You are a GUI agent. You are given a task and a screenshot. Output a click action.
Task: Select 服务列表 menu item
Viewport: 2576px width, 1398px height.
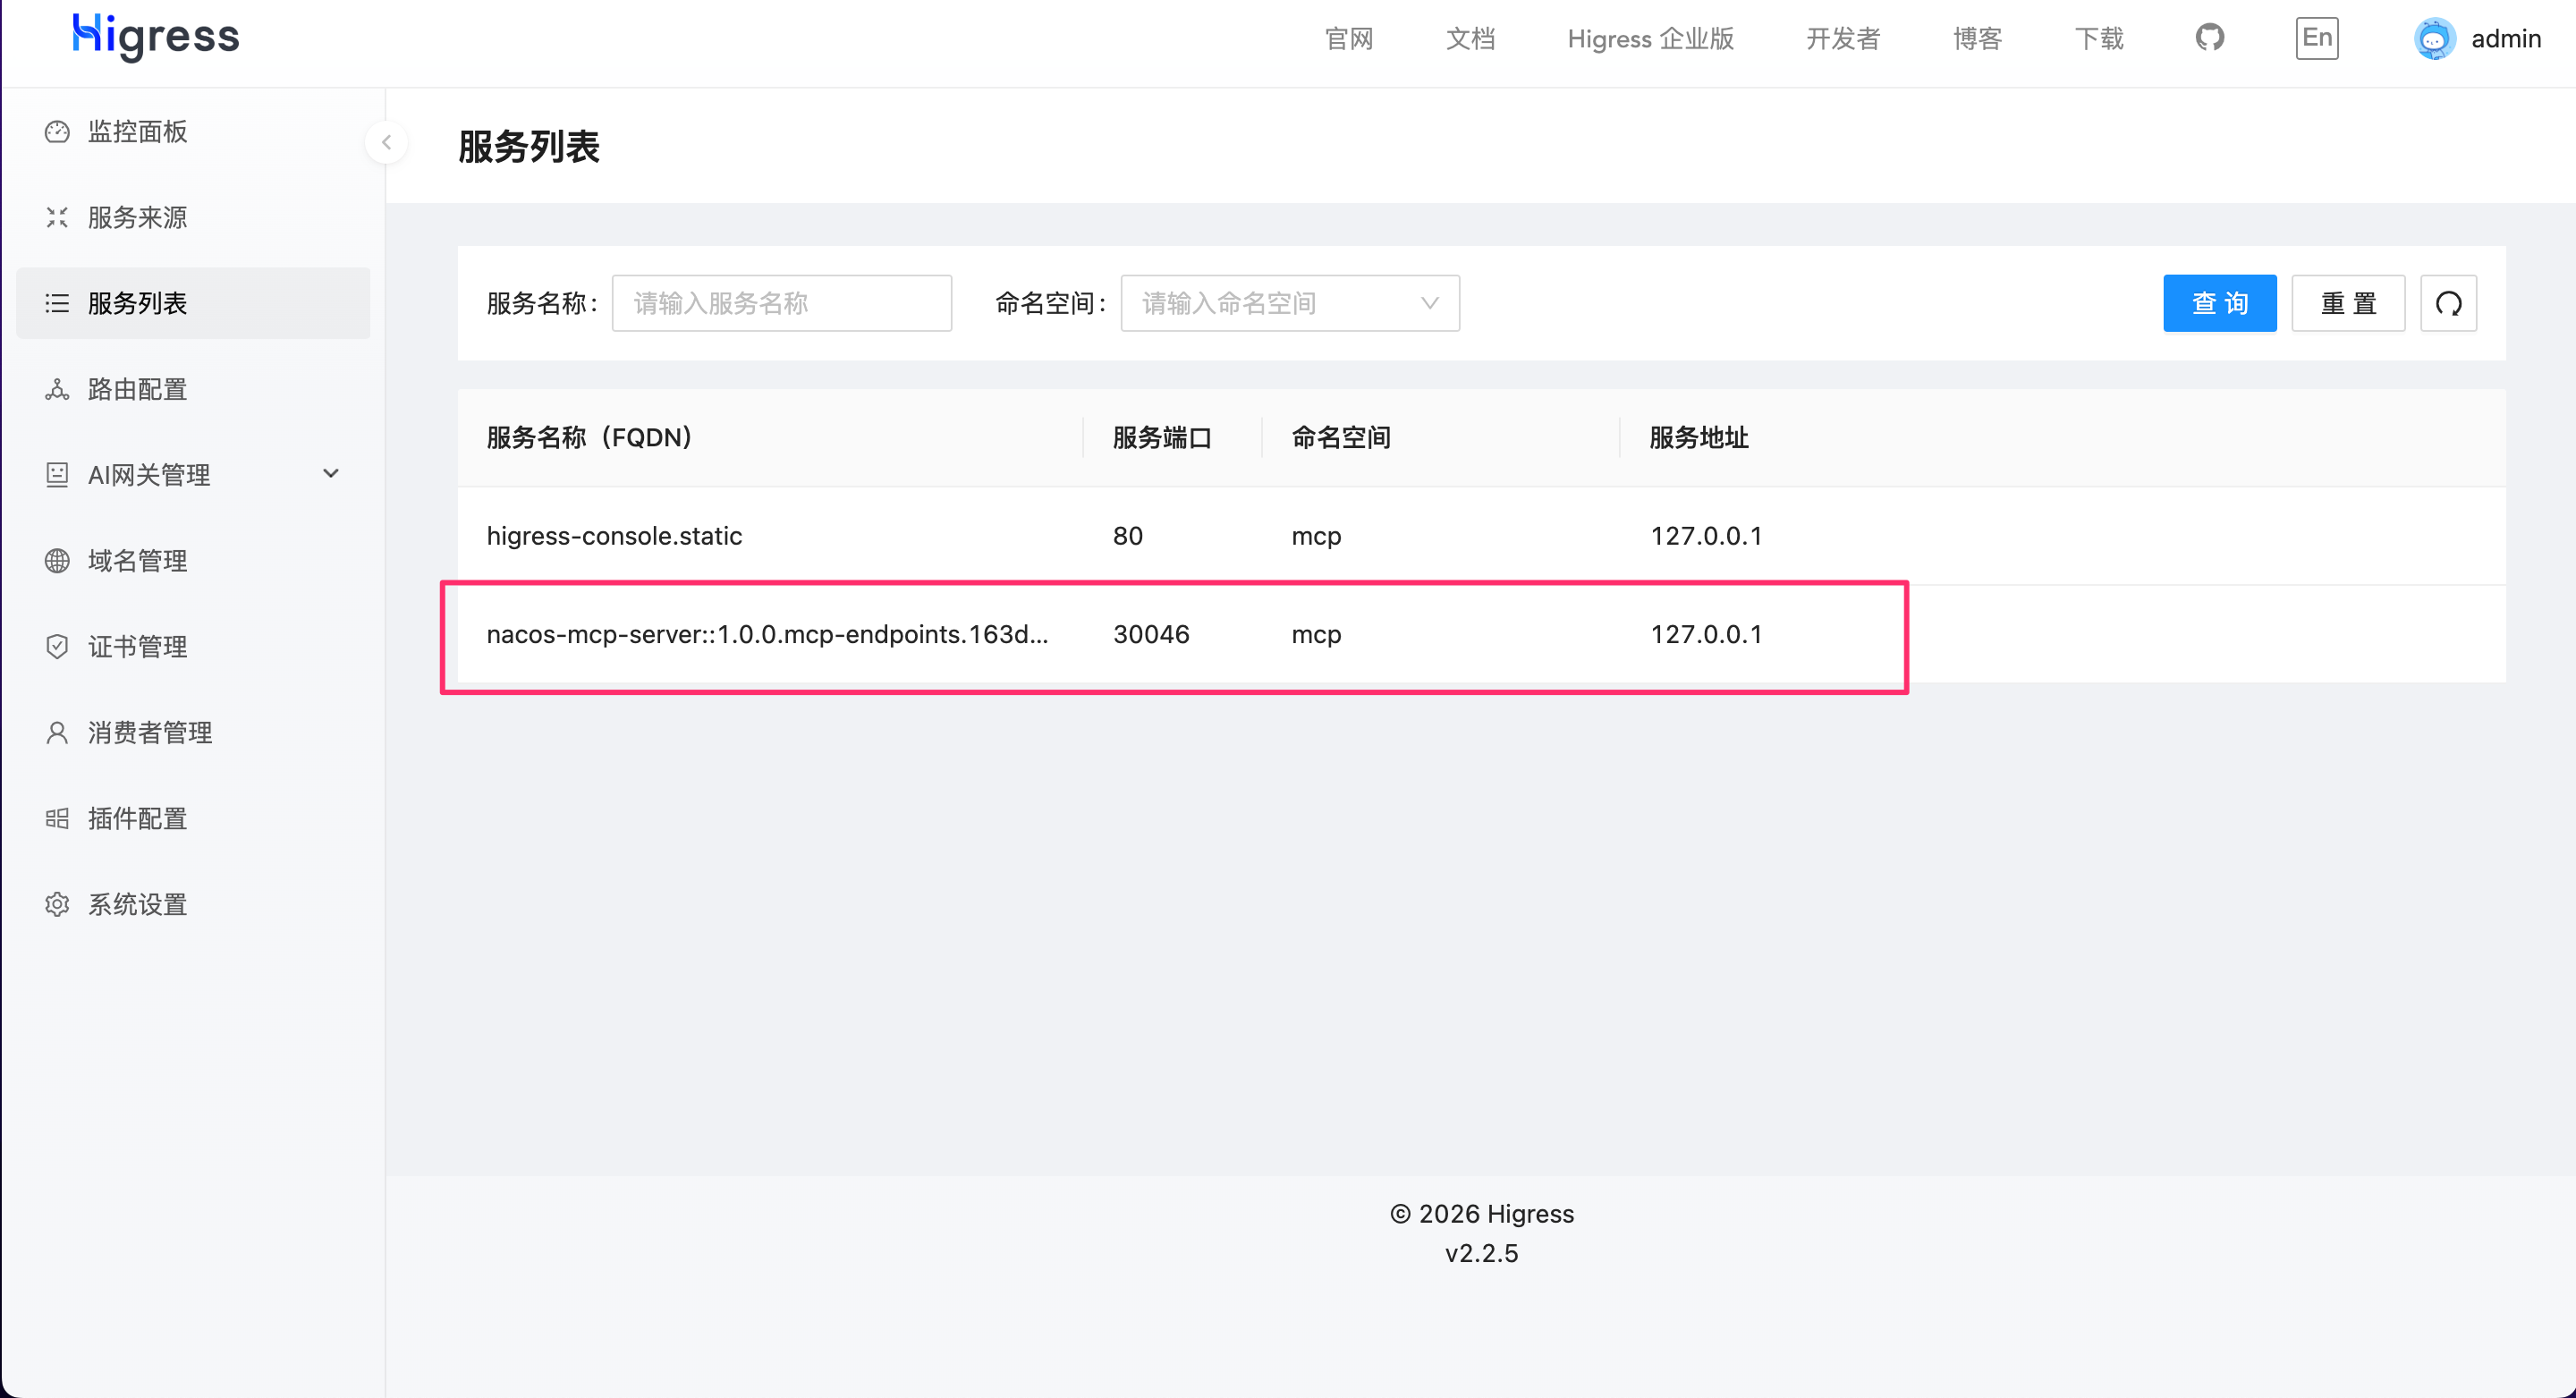click(193, 303)
